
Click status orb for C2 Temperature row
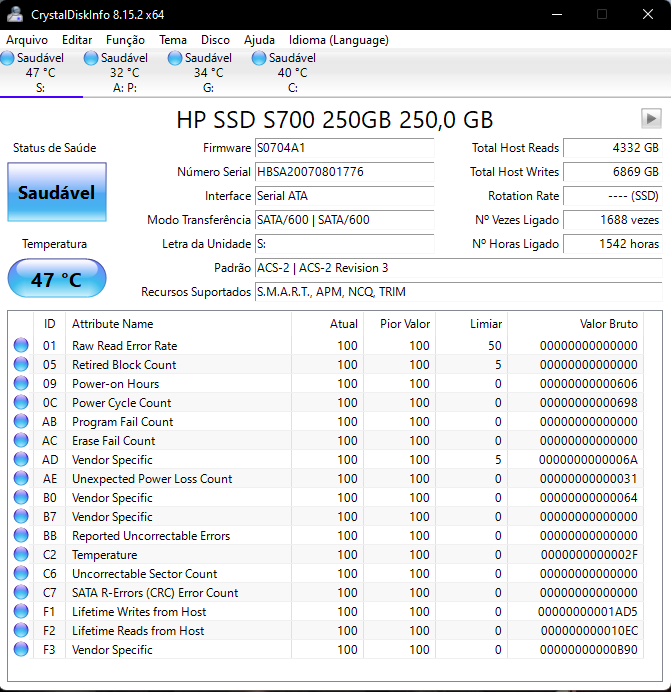(21, 554)
